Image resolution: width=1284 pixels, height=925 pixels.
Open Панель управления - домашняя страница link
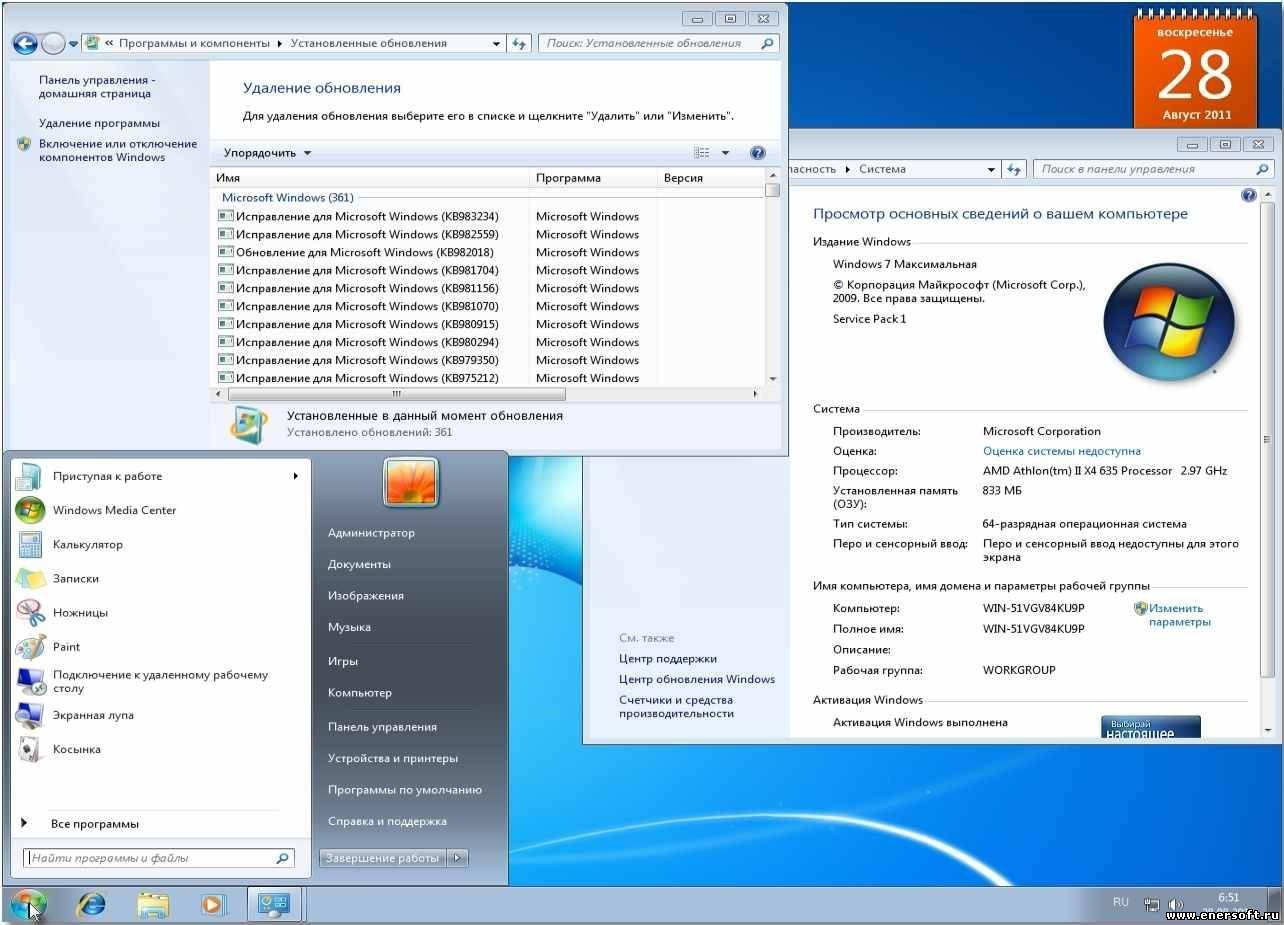pyautogui.click(x=95, y=87)
